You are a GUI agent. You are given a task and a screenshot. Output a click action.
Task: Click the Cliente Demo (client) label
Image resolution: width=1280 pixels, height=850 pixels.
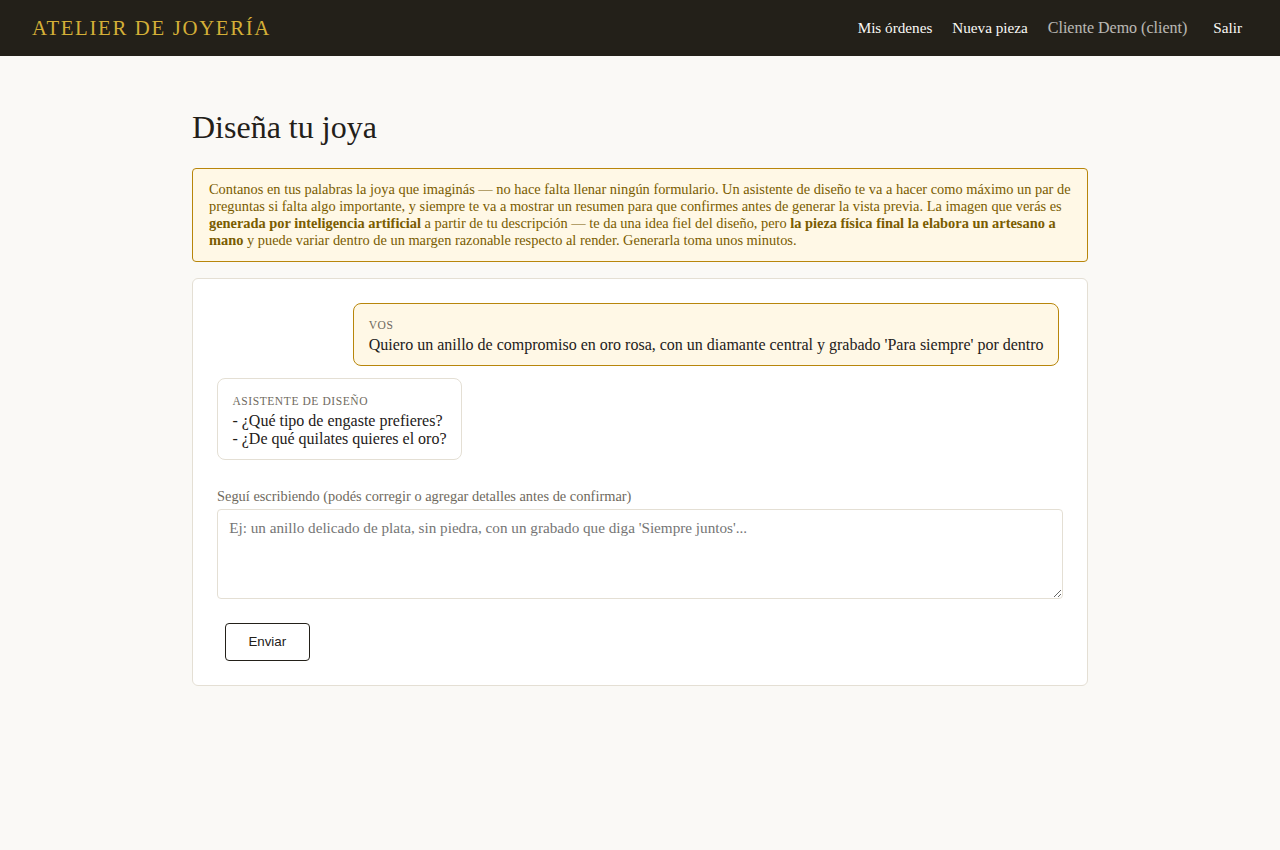tap(1118, 28)
